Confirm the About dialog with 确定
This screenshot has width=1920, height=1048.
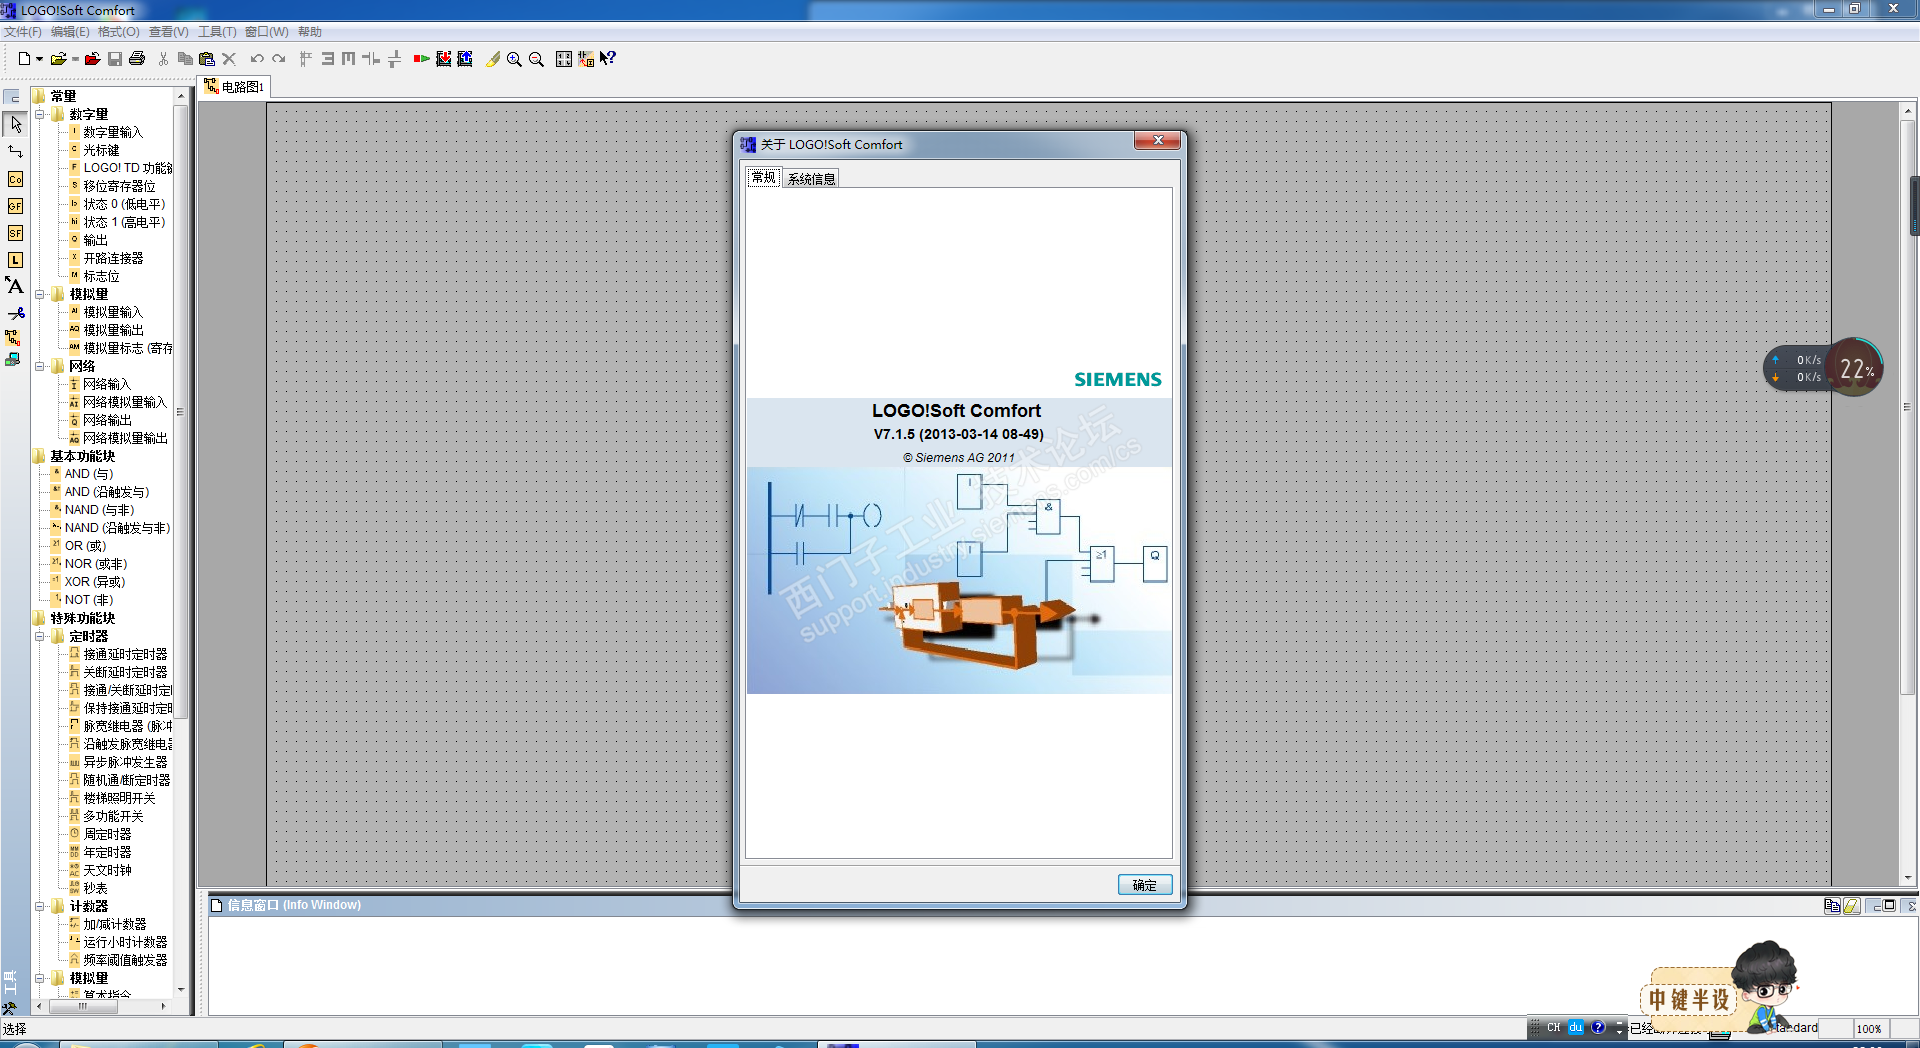(1145, 885)
